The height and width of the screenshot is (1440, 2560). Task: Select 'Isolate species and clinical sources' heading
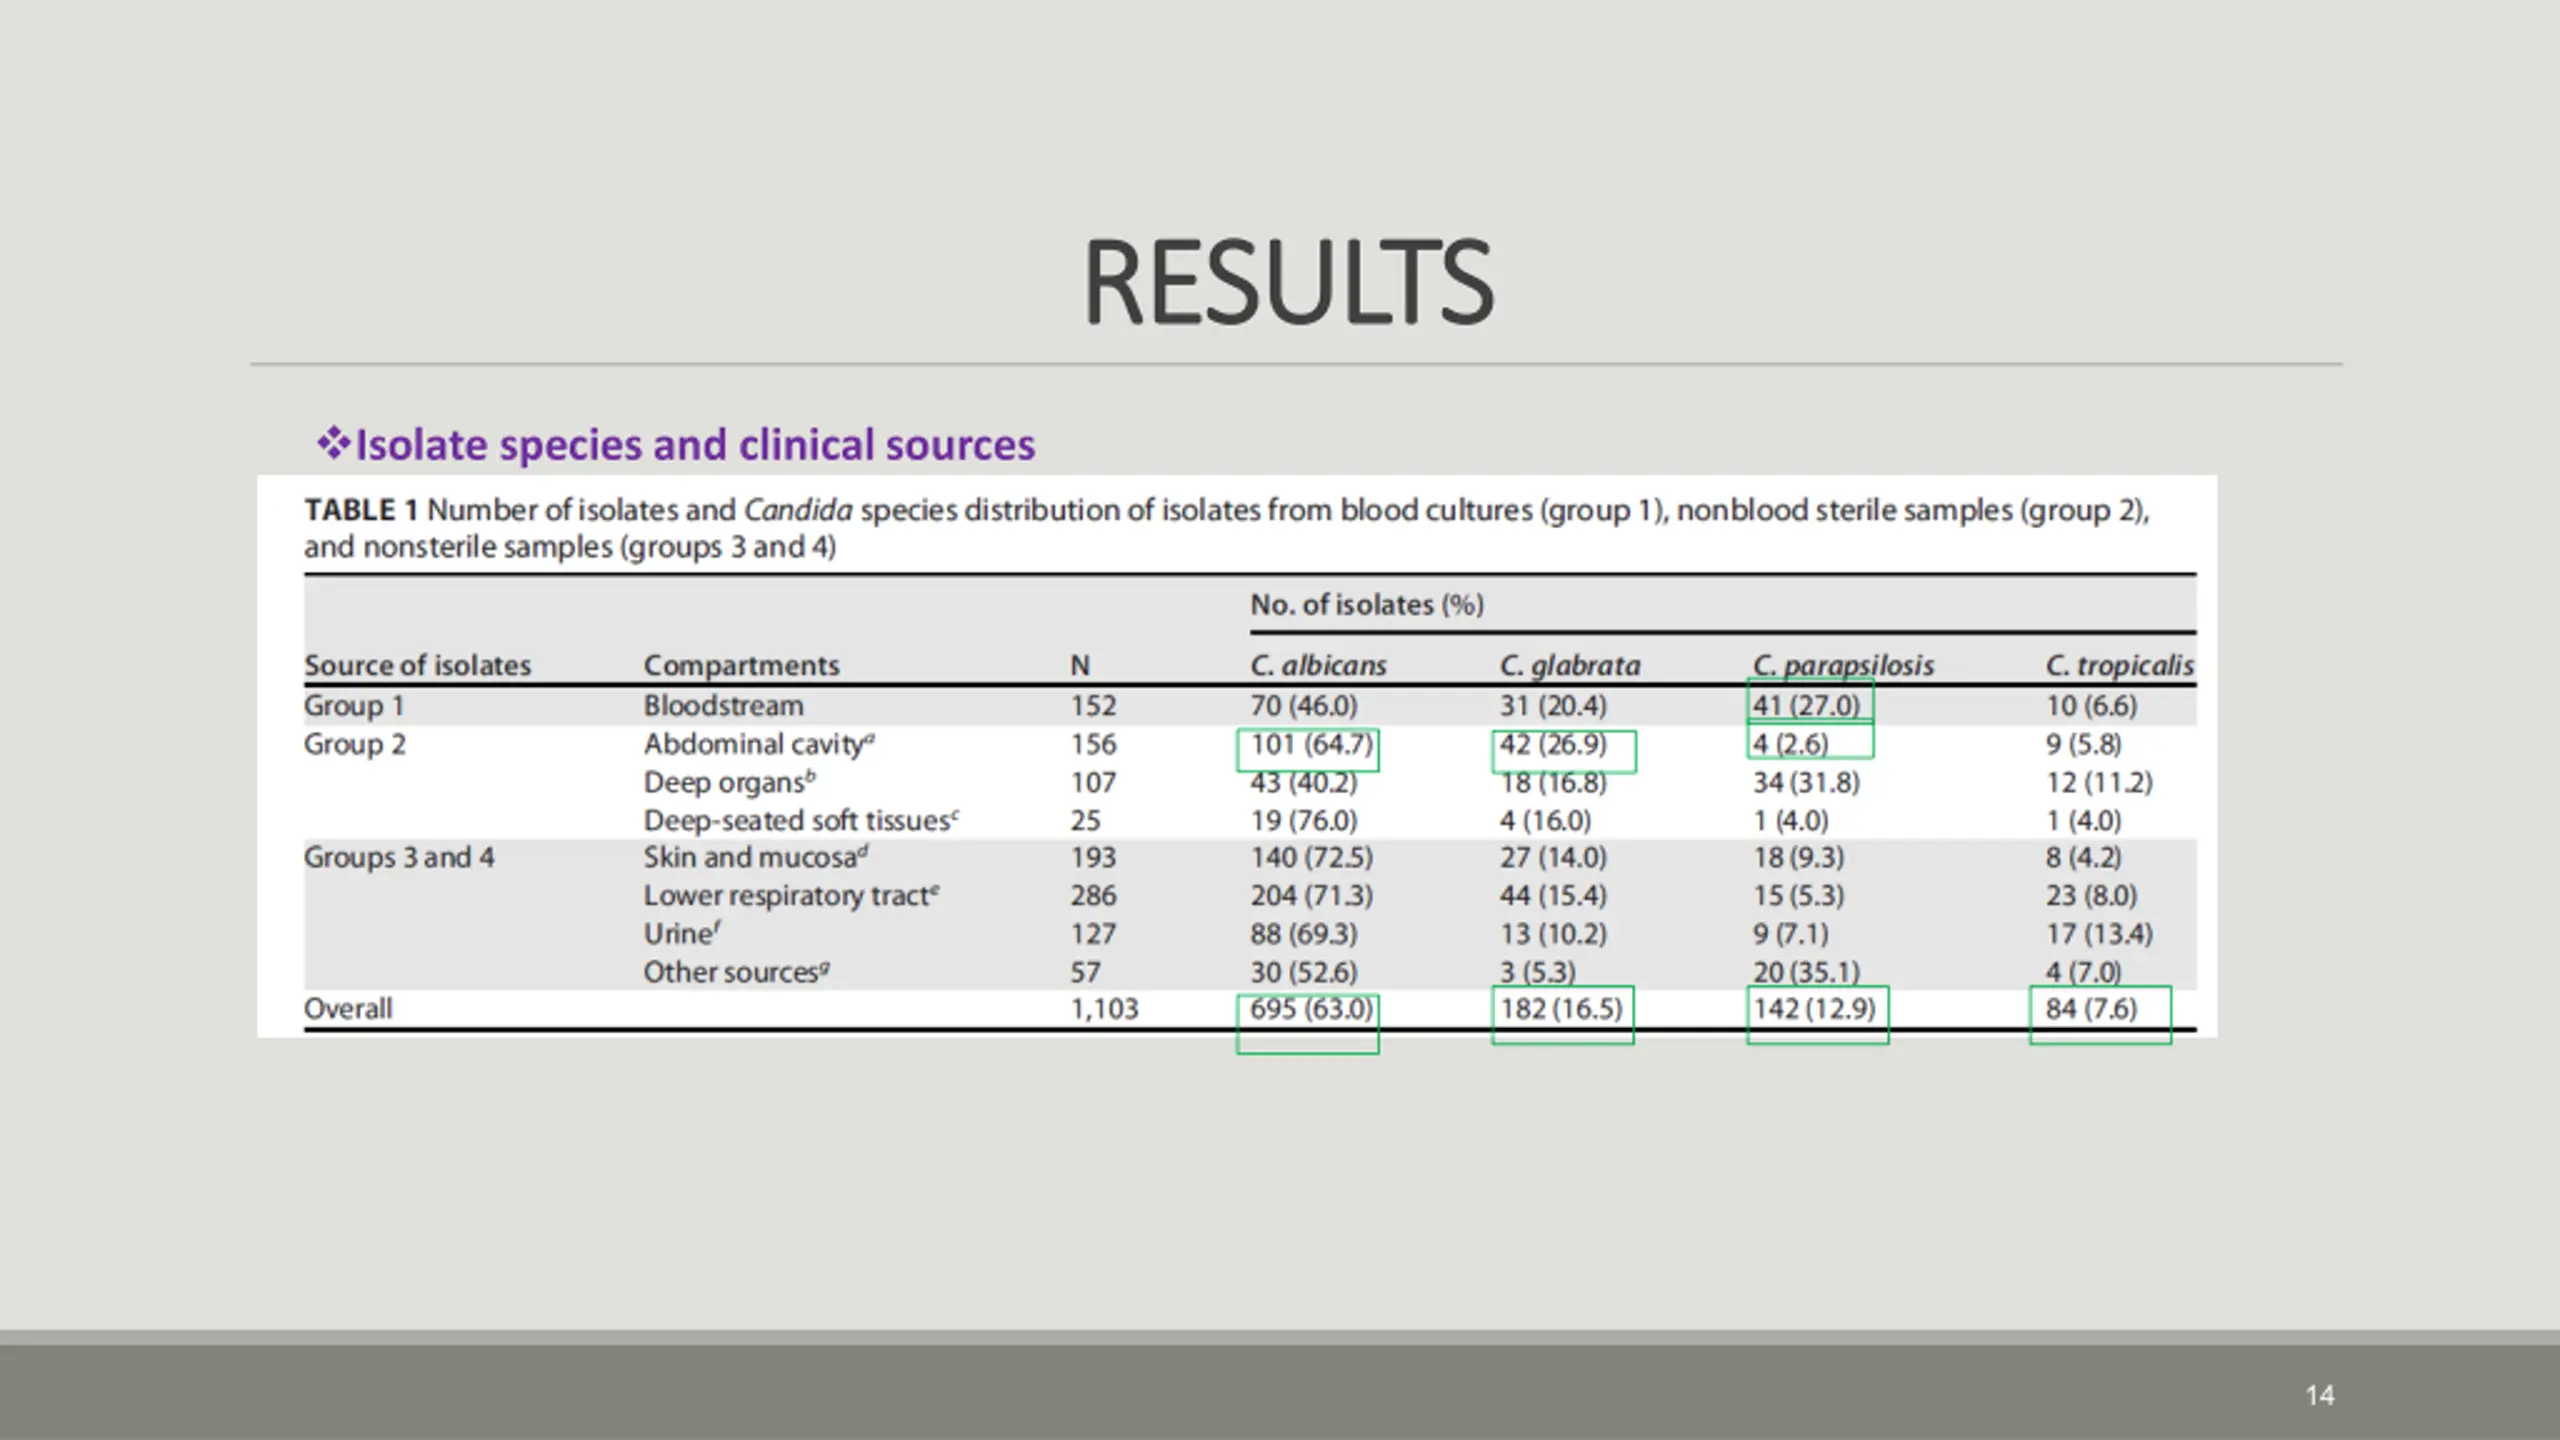tap(695, 445)
